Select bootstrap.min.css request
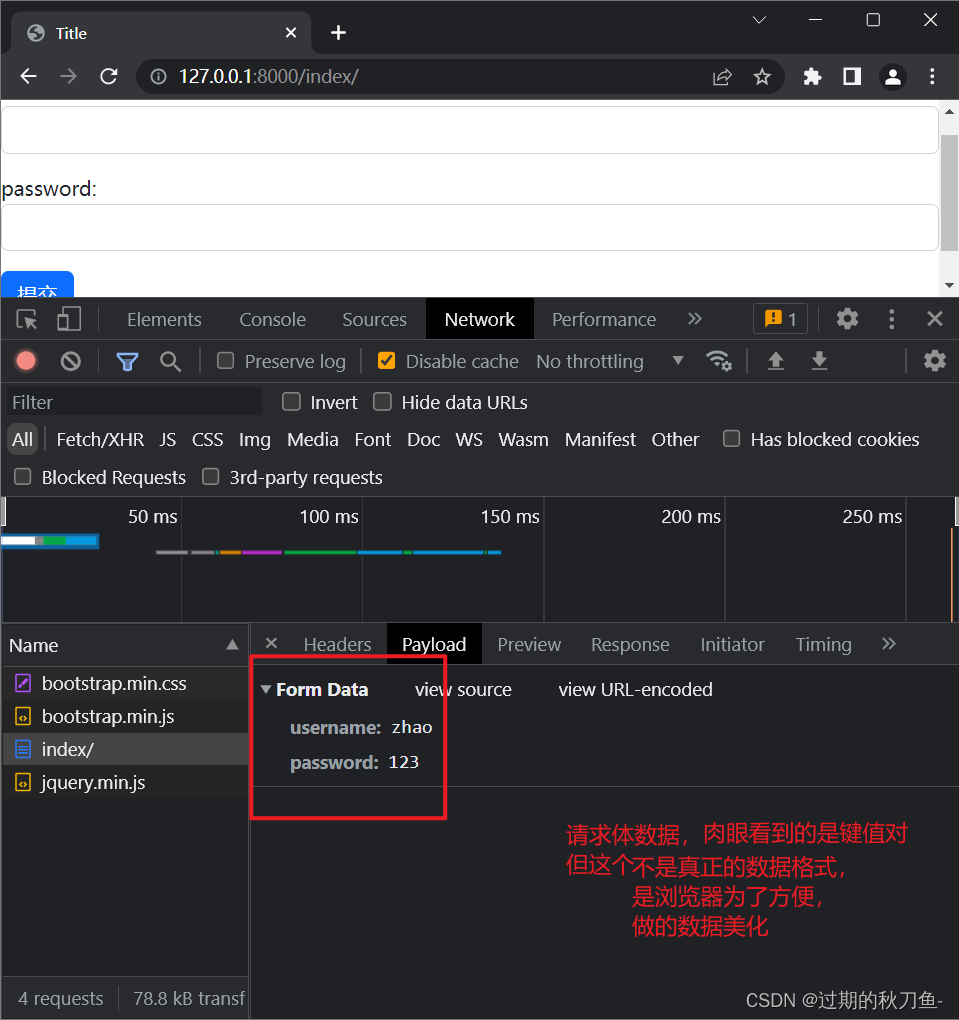This screenshot has height=1020, width=959. [125, 683]
